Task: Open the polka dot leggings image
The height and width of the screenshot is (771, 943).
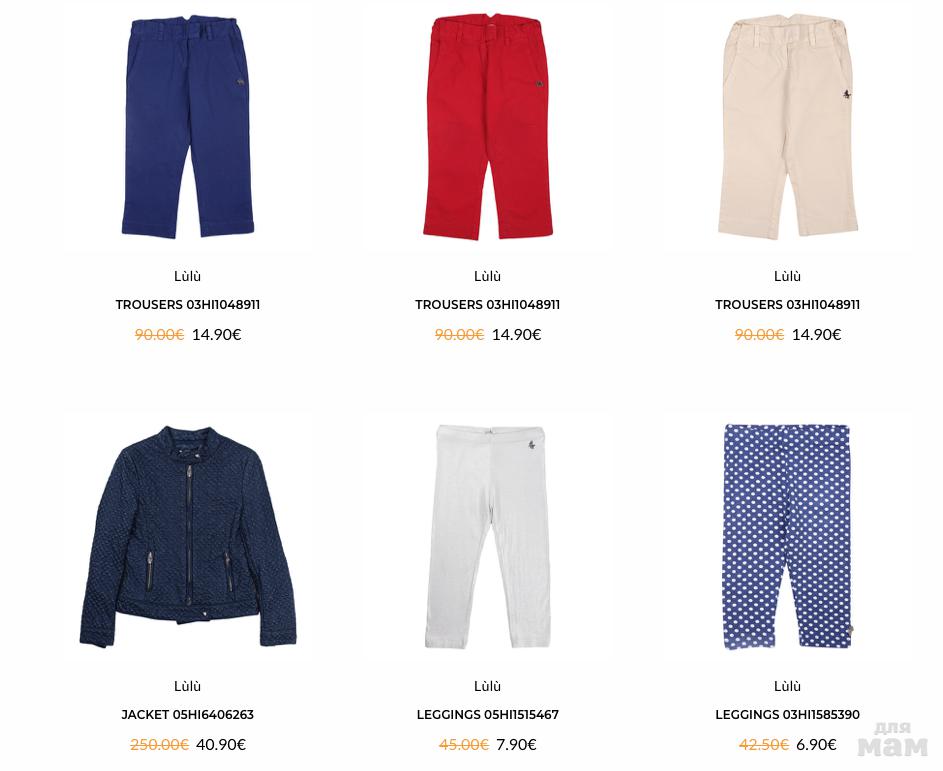Action: (788, 537)
